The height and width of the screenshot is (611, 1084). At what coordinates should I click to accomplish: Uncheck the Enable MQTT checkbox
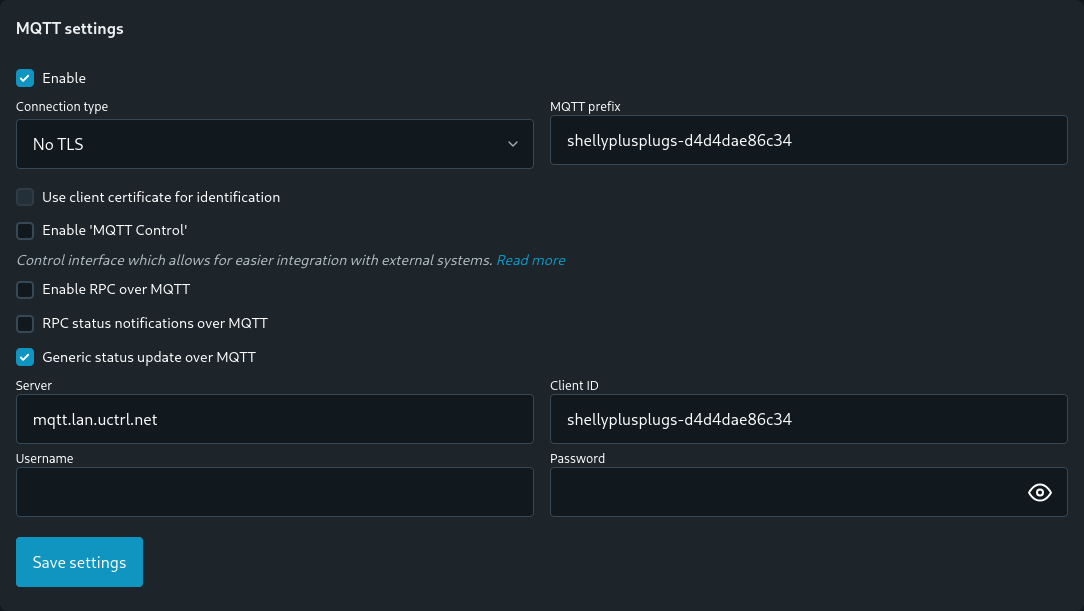(x=26, y=78)
